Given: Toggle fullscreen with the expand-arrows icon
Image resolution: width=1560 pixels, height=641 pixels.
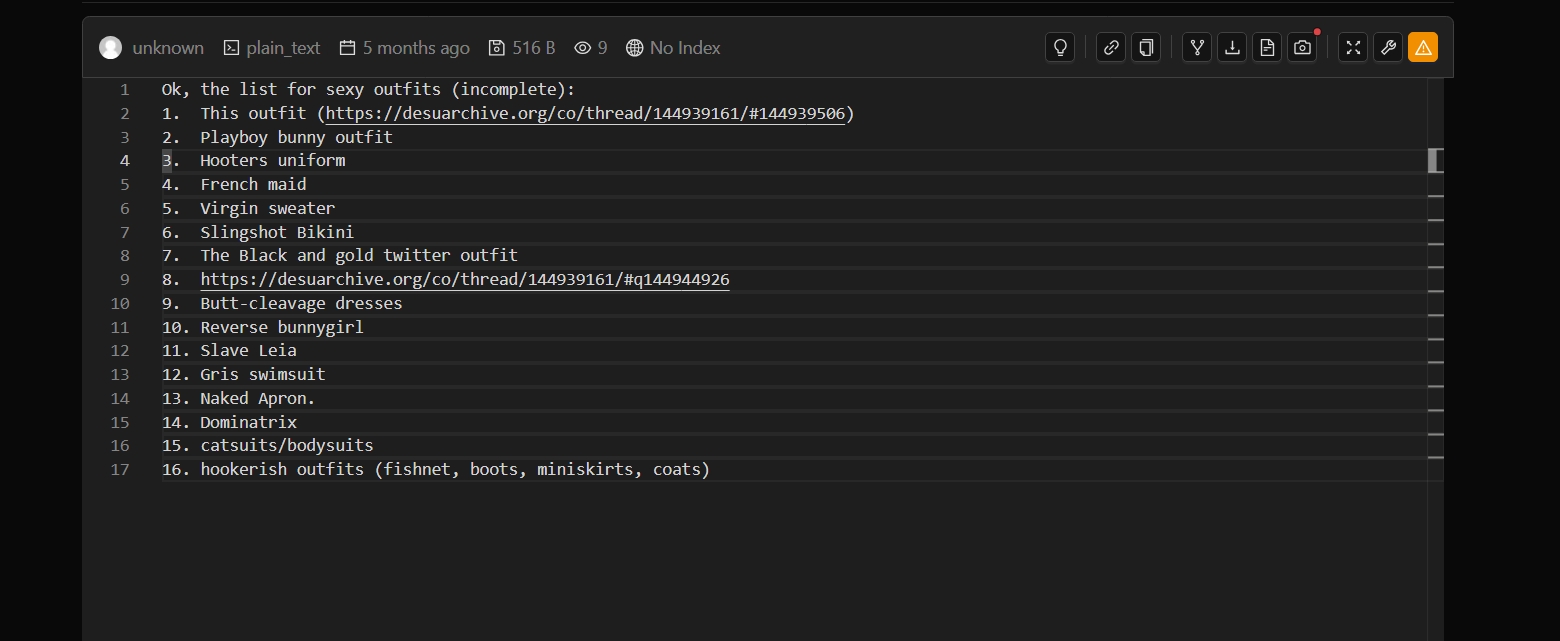Looking at the screenshot, I should point(1352,47).
